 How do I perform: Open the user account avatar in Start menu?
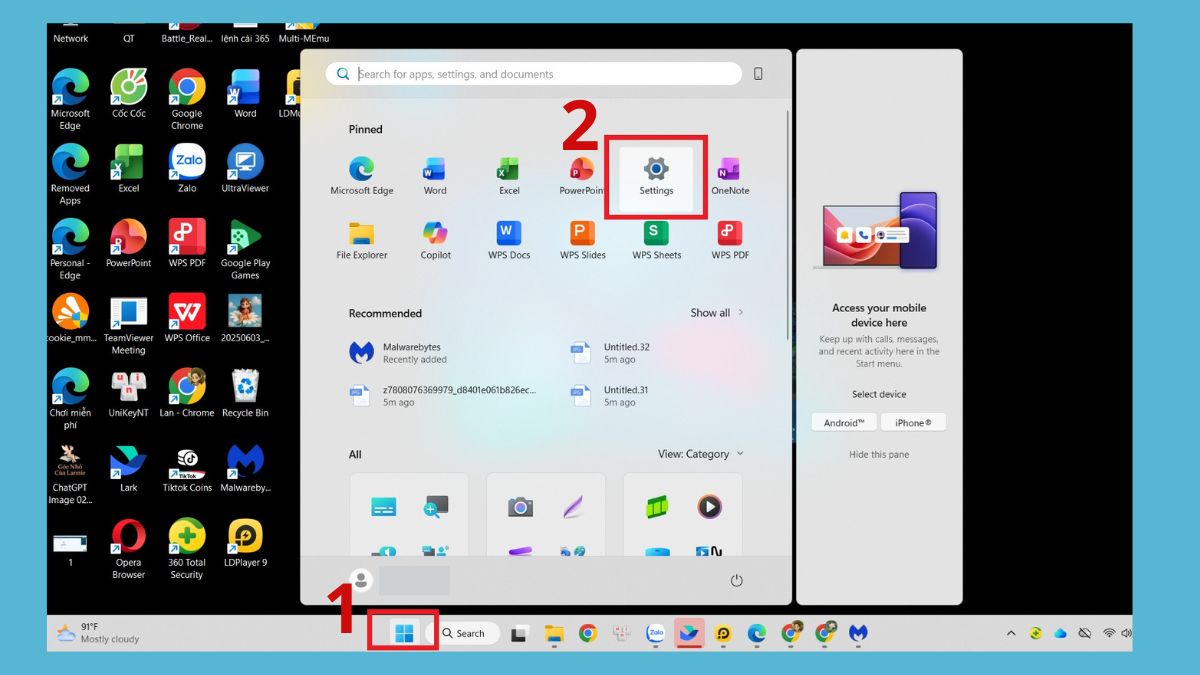tap(361, 580)
